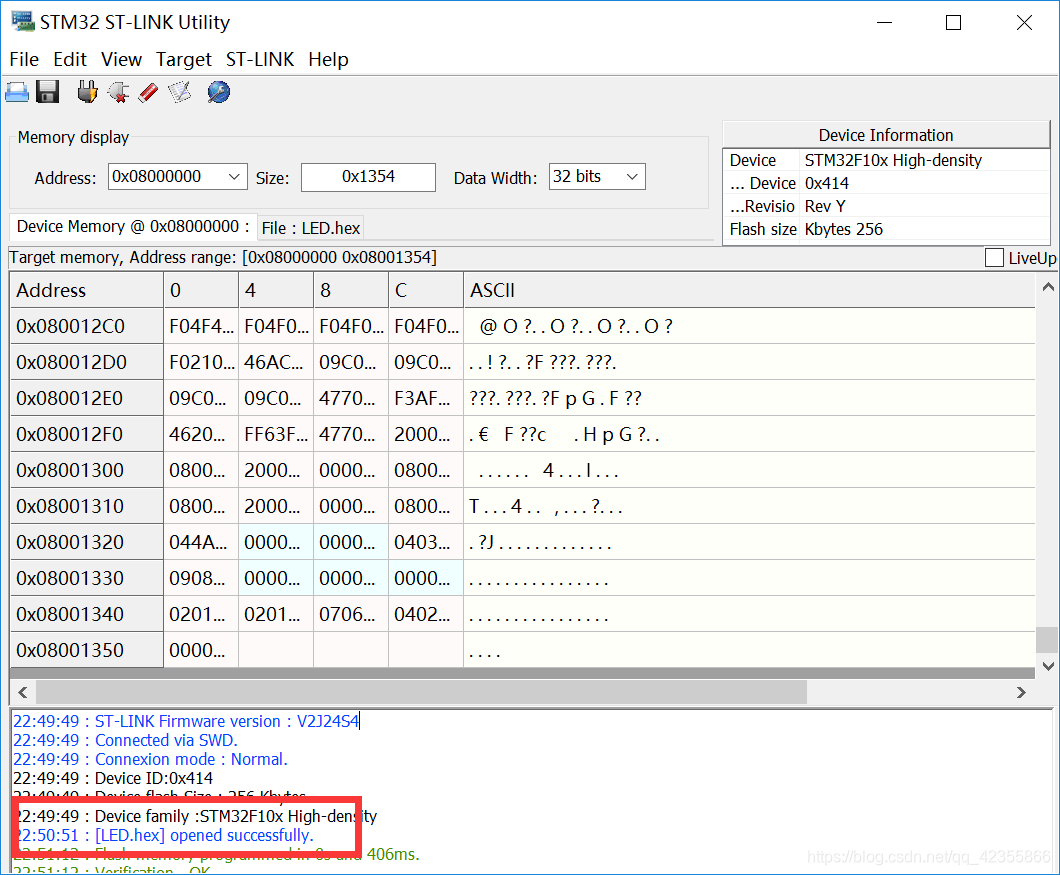Click the memory table scroll down arrow

click(1048, 665)
